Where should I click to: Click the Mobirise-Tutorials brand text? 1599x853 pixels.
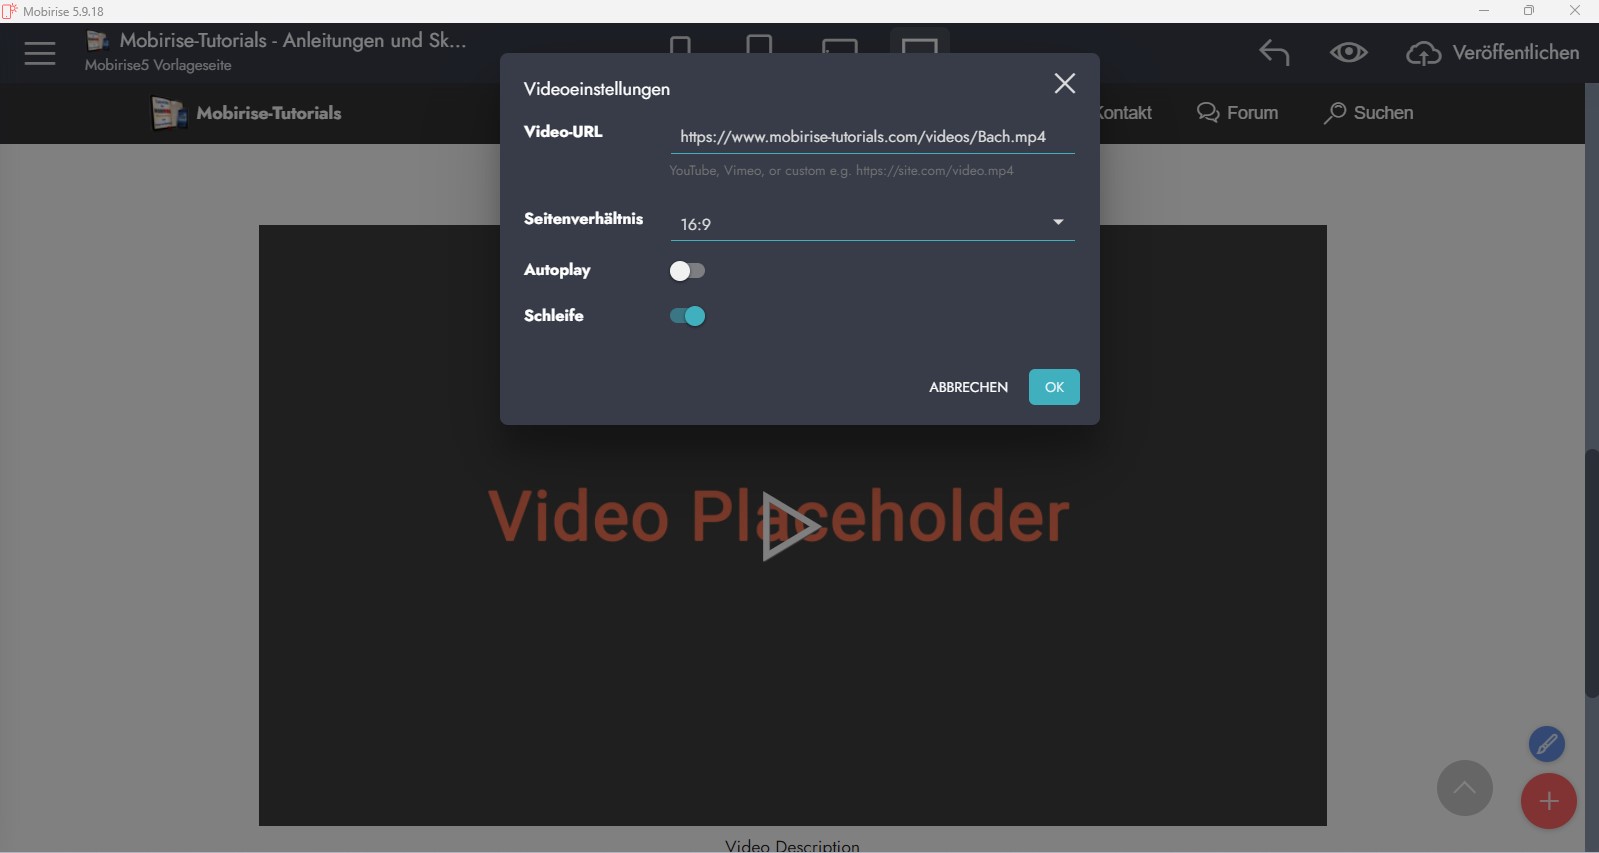(269, 113)
